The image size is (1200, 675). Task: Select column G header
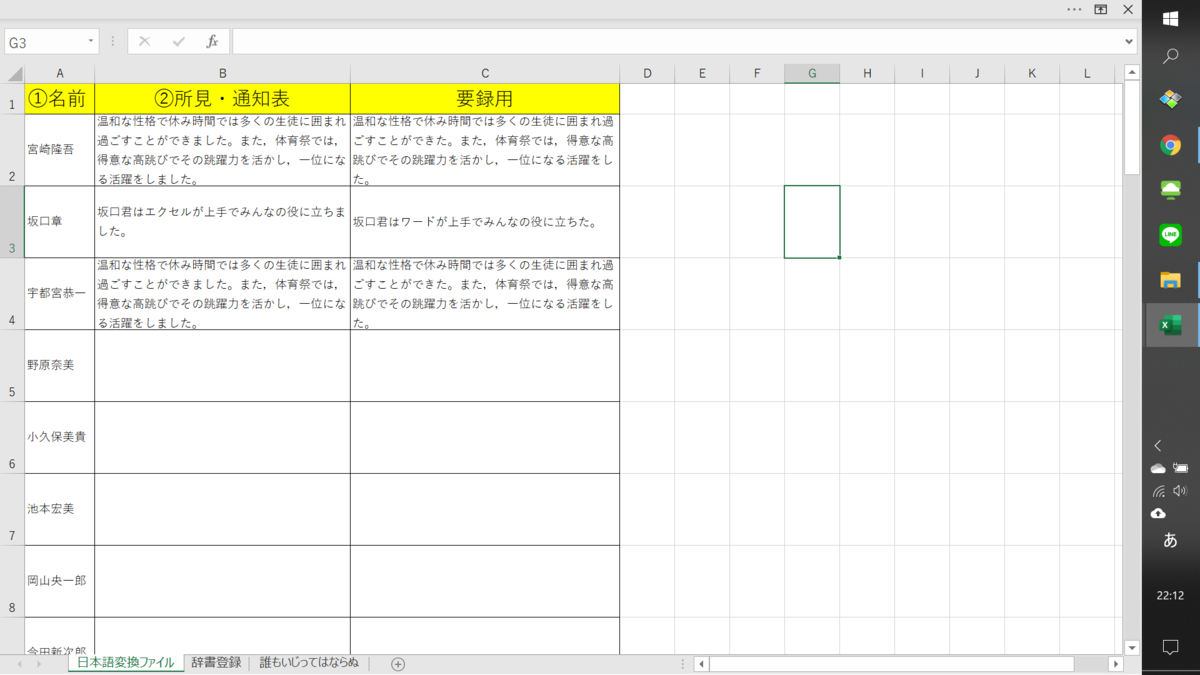[x=812, y=74]
